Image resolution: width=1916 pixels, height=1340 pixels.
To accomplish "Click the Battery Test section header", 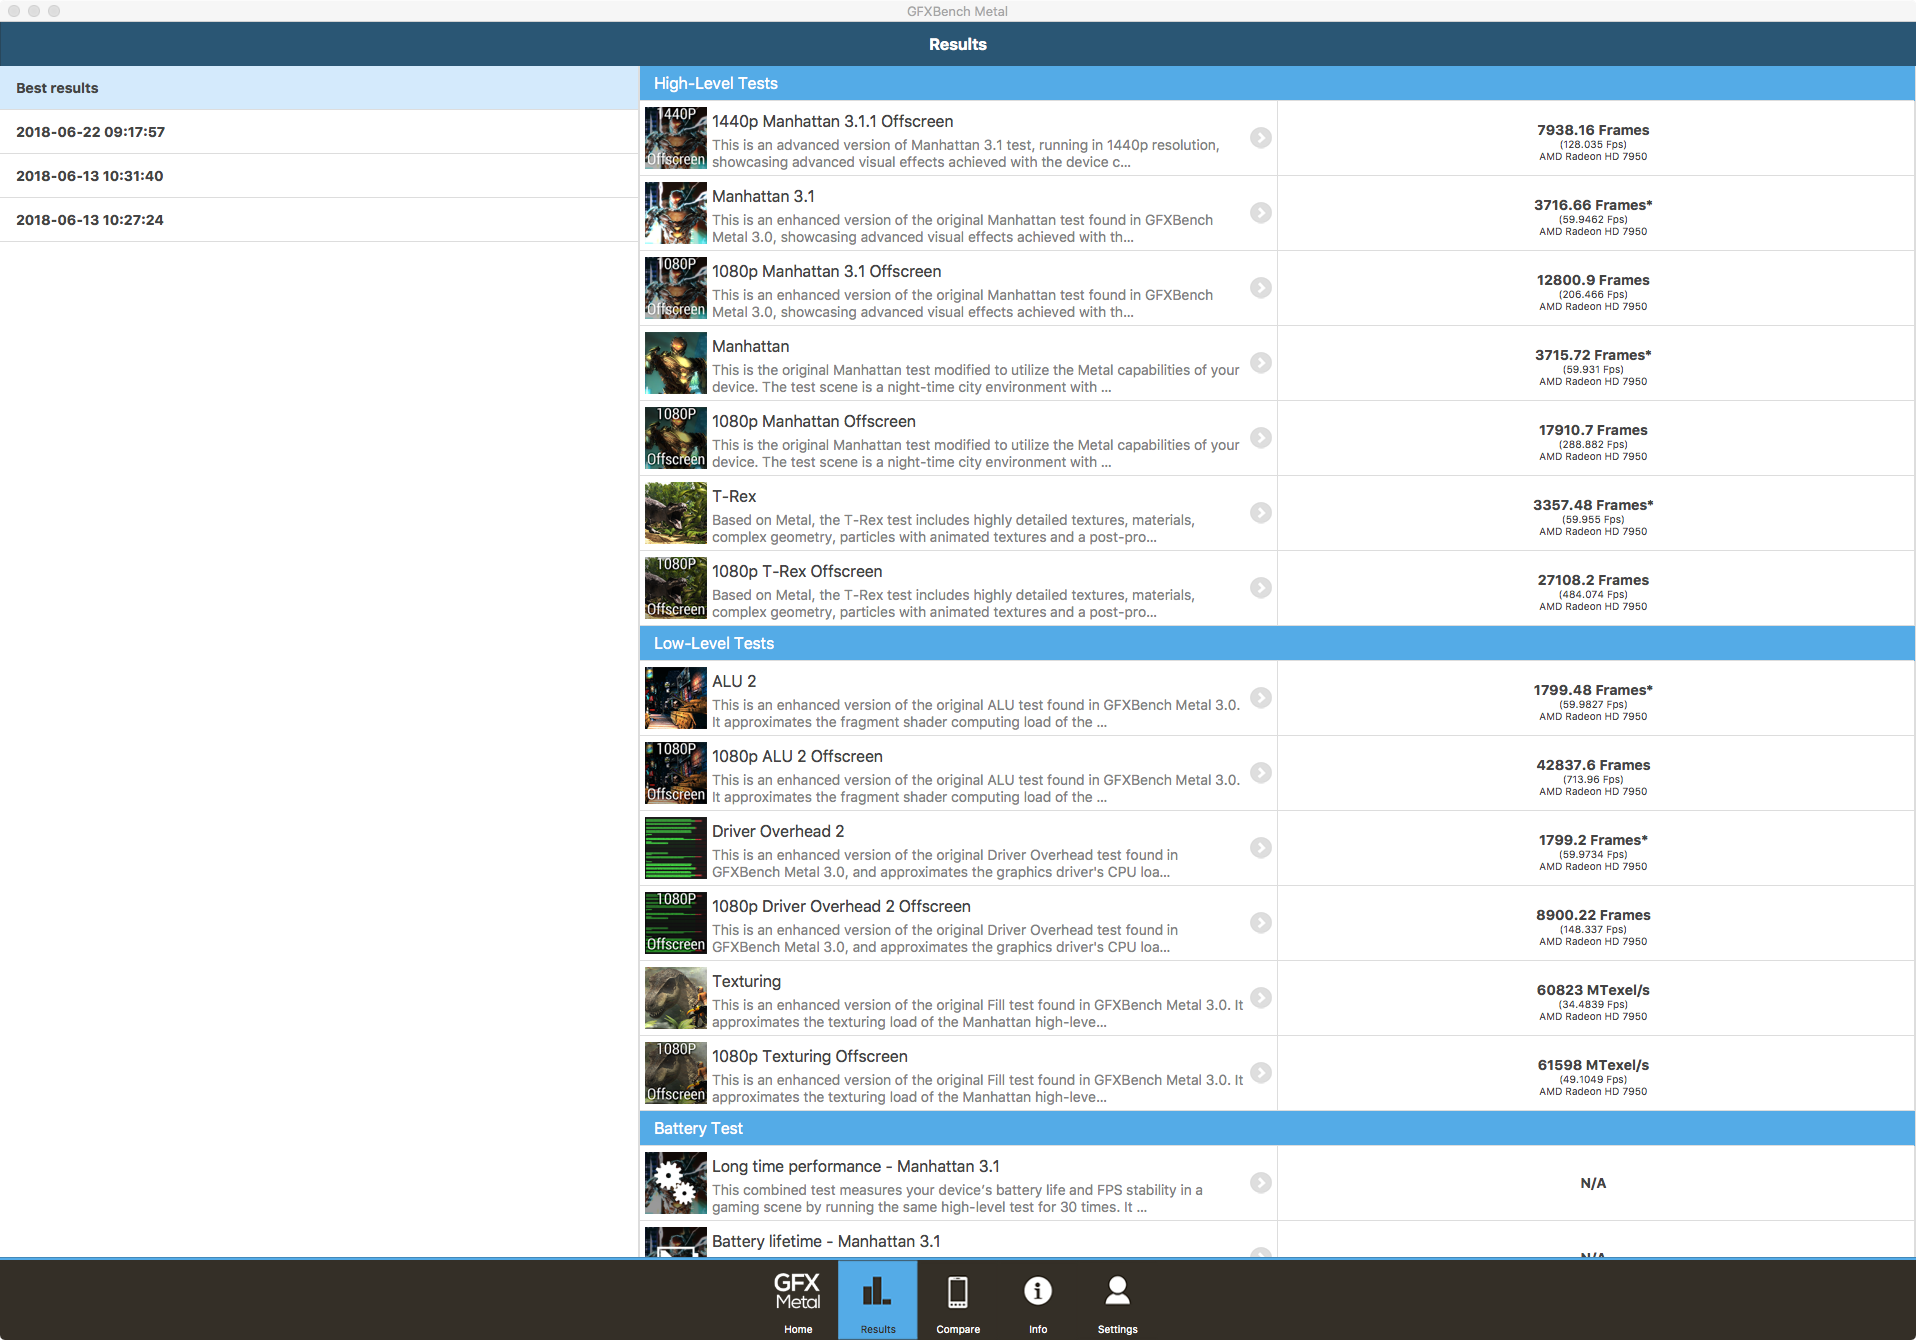I will click(1277, 1128).
